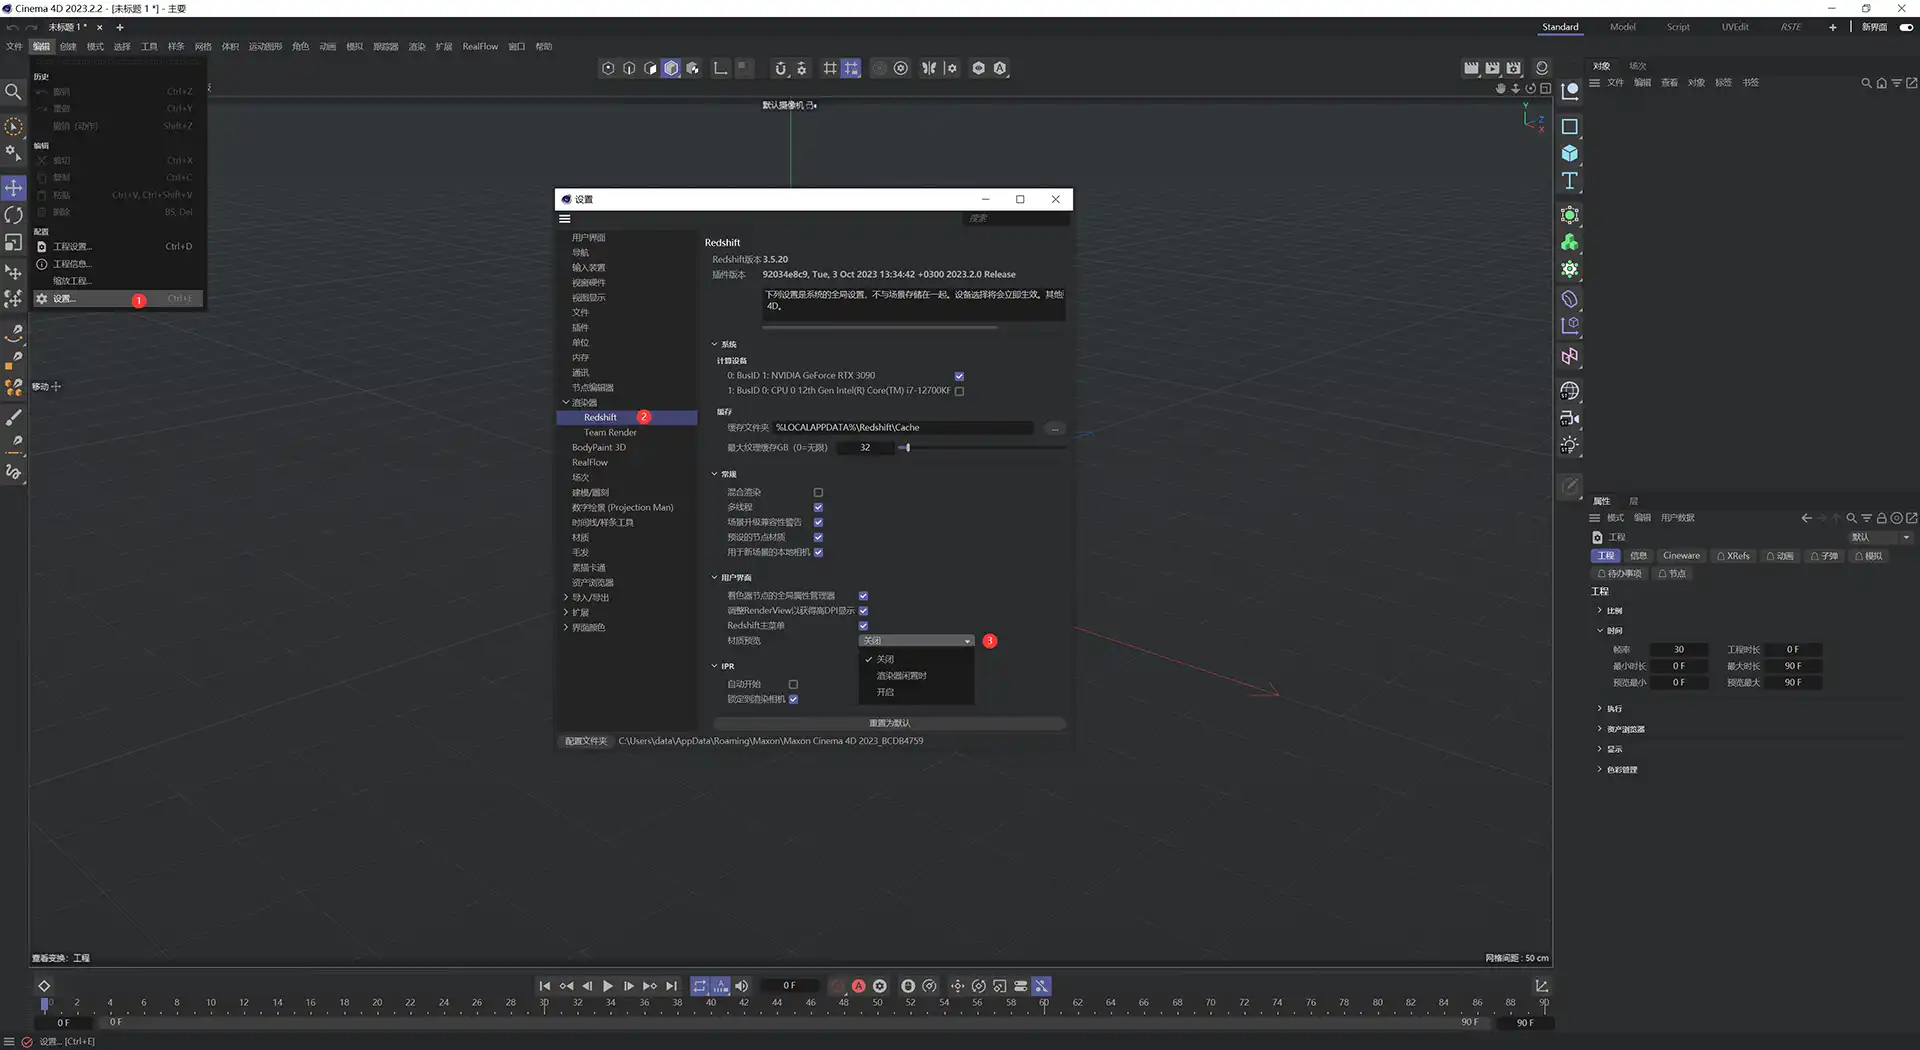Open the search magnifier in left toolbar
The width and height of the screenshot is (1920, 1050).
tap(14, 92)
